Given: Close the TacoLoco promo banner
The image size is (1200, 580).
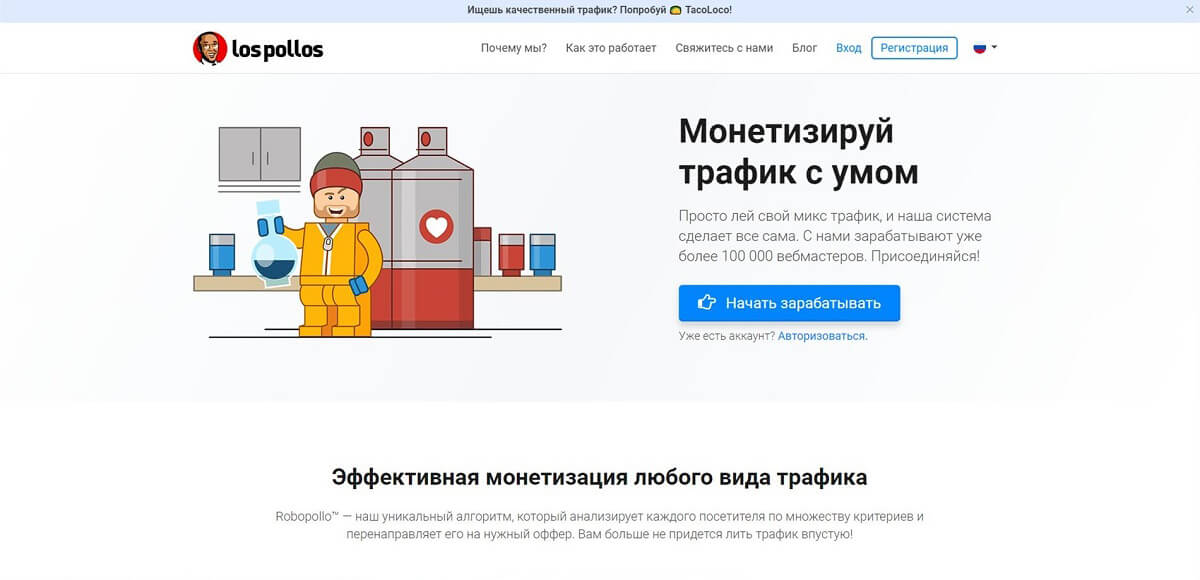Looking at the screenshot, I should tap(1188, 10).
